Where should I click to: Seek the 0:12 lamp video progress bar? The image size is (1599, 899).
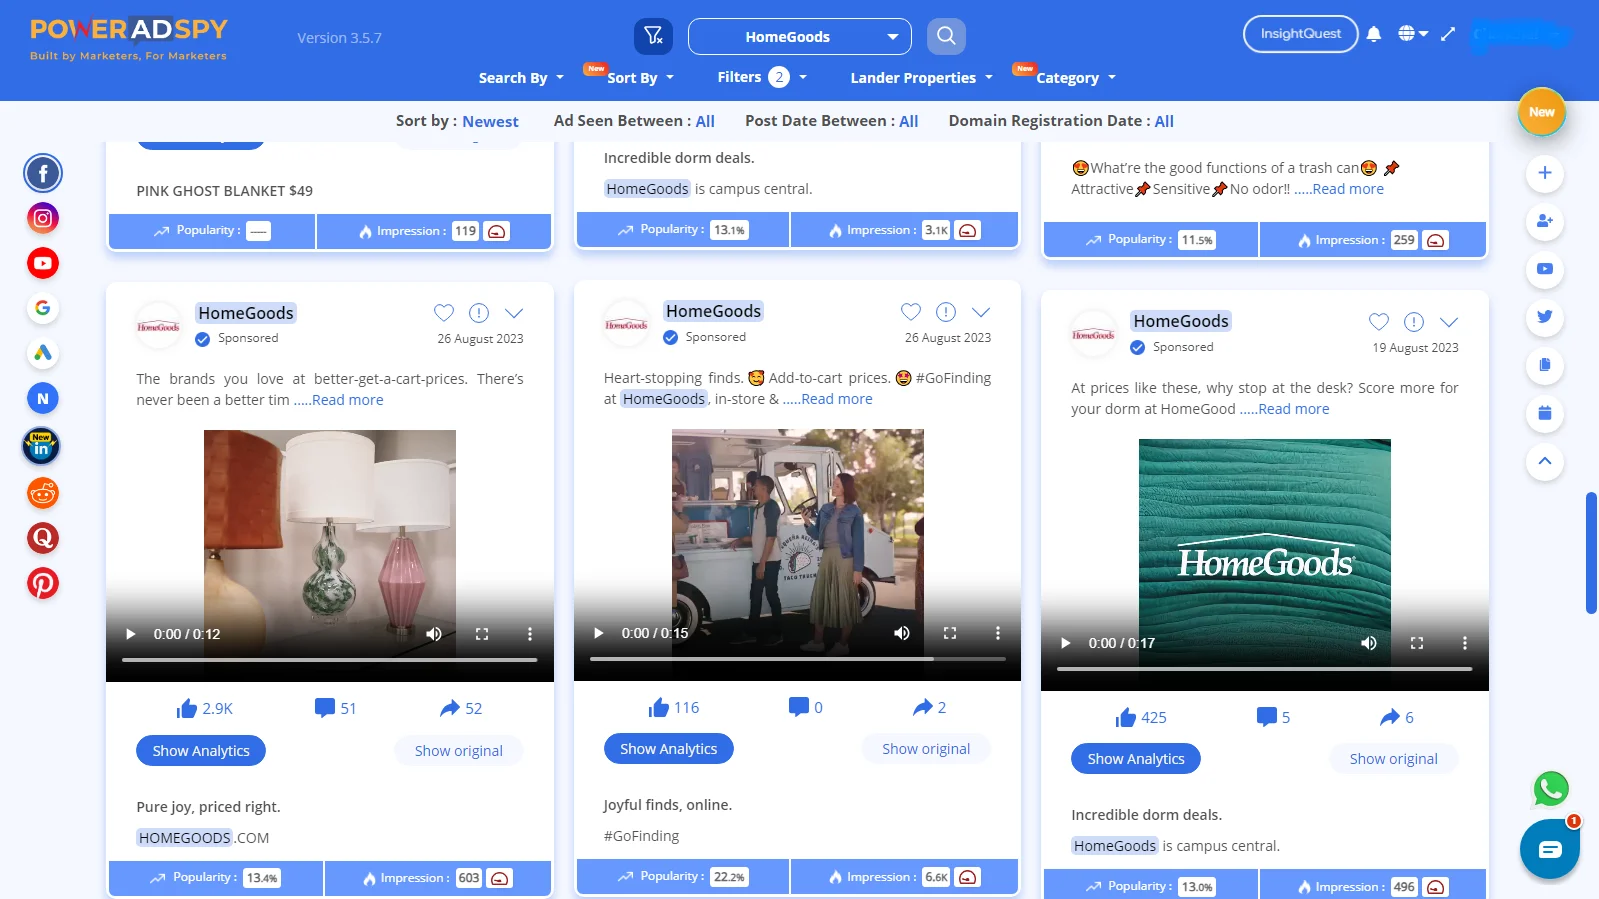coord(330,660)
